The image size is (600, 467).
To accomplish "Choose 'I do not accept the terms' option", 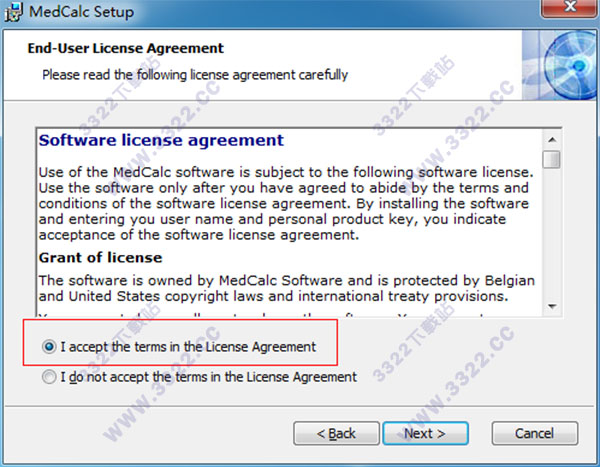I will (x=49, y=378).
